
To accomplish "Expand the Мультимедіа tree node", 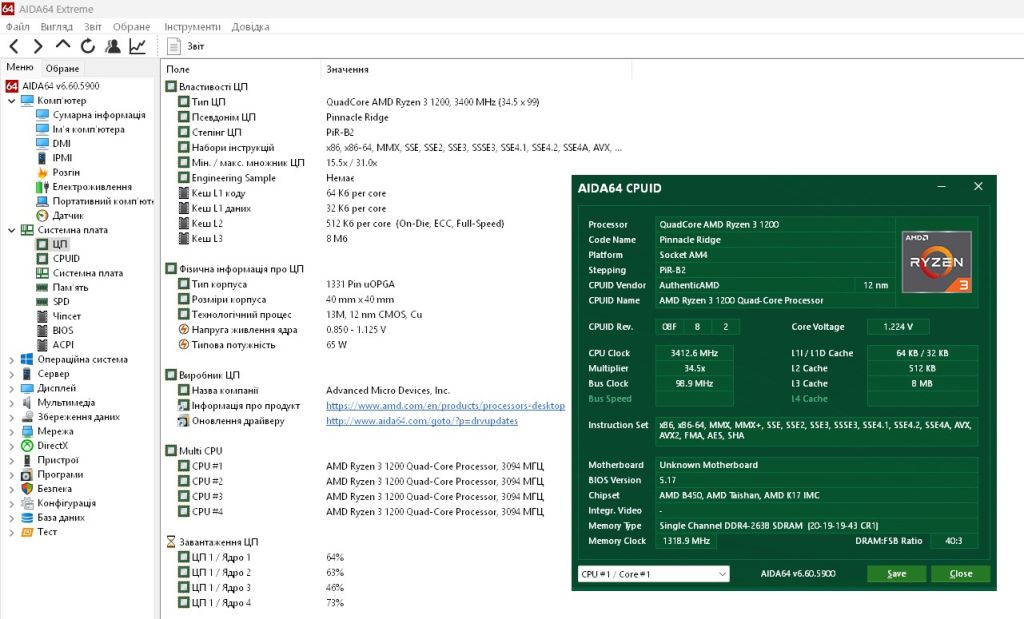I will tap(11, 402).
